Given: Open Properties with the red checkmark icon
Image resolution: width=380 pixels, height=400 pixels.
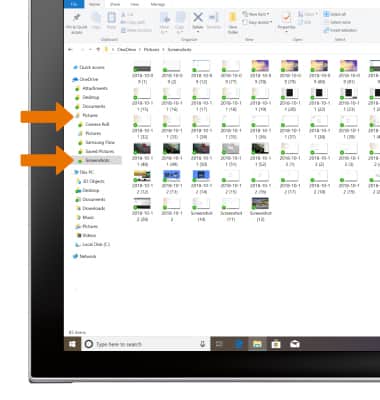Looking at the screenshot, I should (x=286, y=21).
